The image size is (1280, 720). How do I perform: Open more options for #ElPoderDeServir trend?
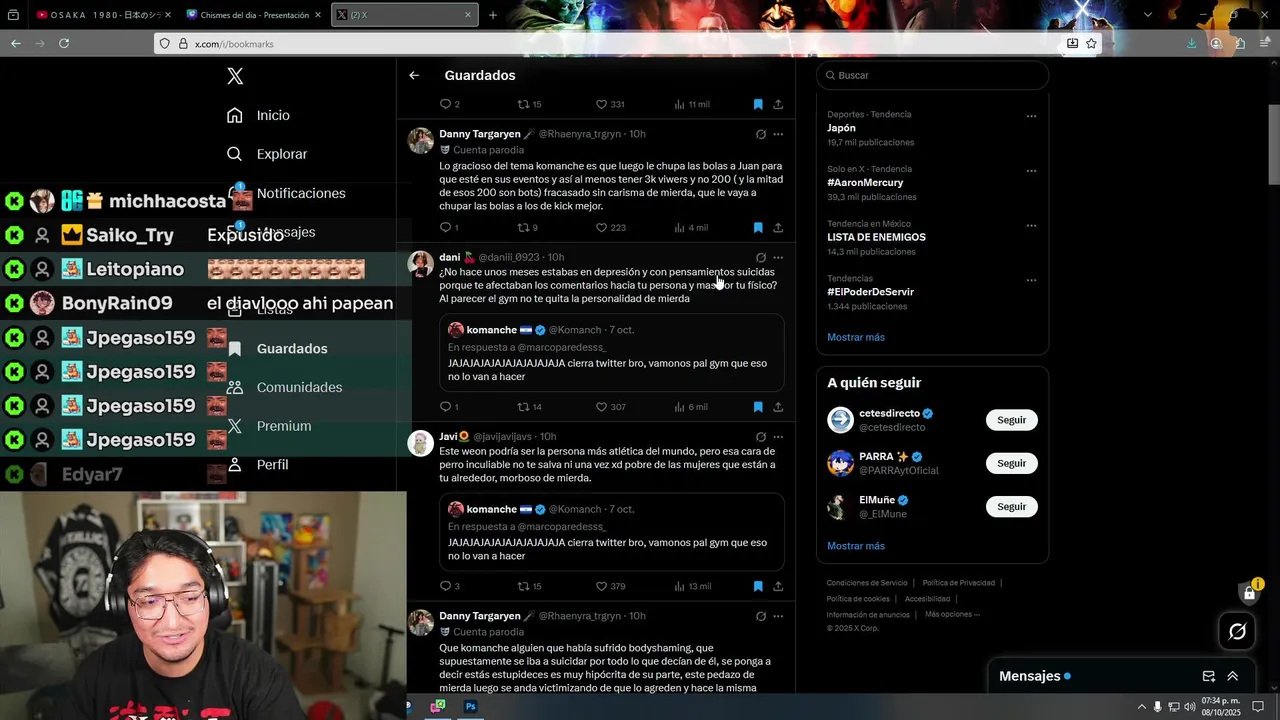(x=1031, y=280)
